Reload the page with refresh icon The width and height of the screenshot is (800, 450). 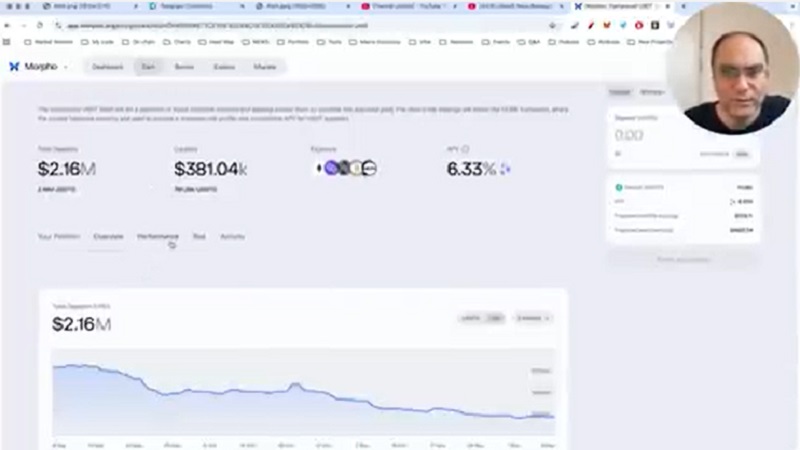click(40, 25)
